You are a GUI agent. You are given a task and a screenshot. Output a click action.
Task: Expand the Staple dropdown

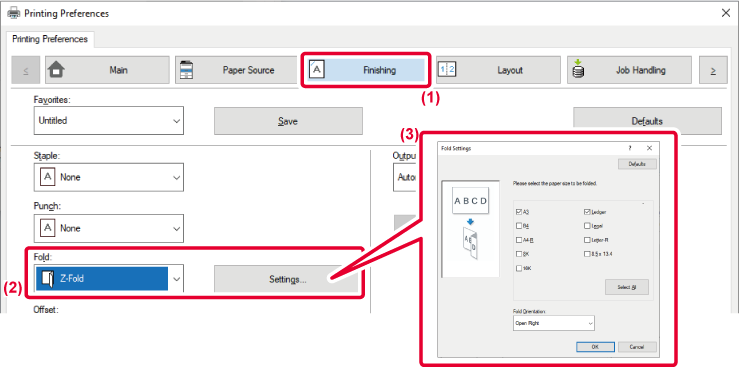click(x=109, y=177)
